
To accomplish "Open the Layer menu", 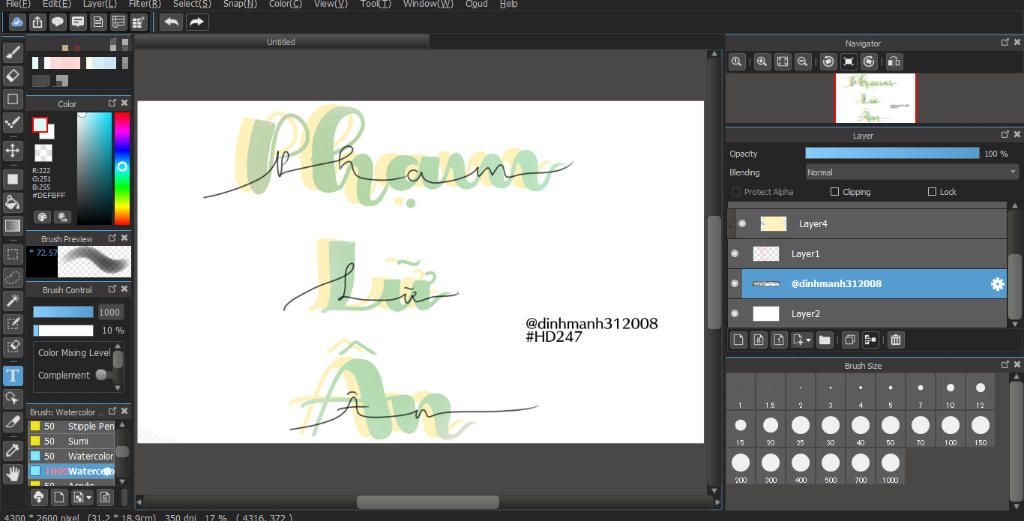I will click(100, 4).
